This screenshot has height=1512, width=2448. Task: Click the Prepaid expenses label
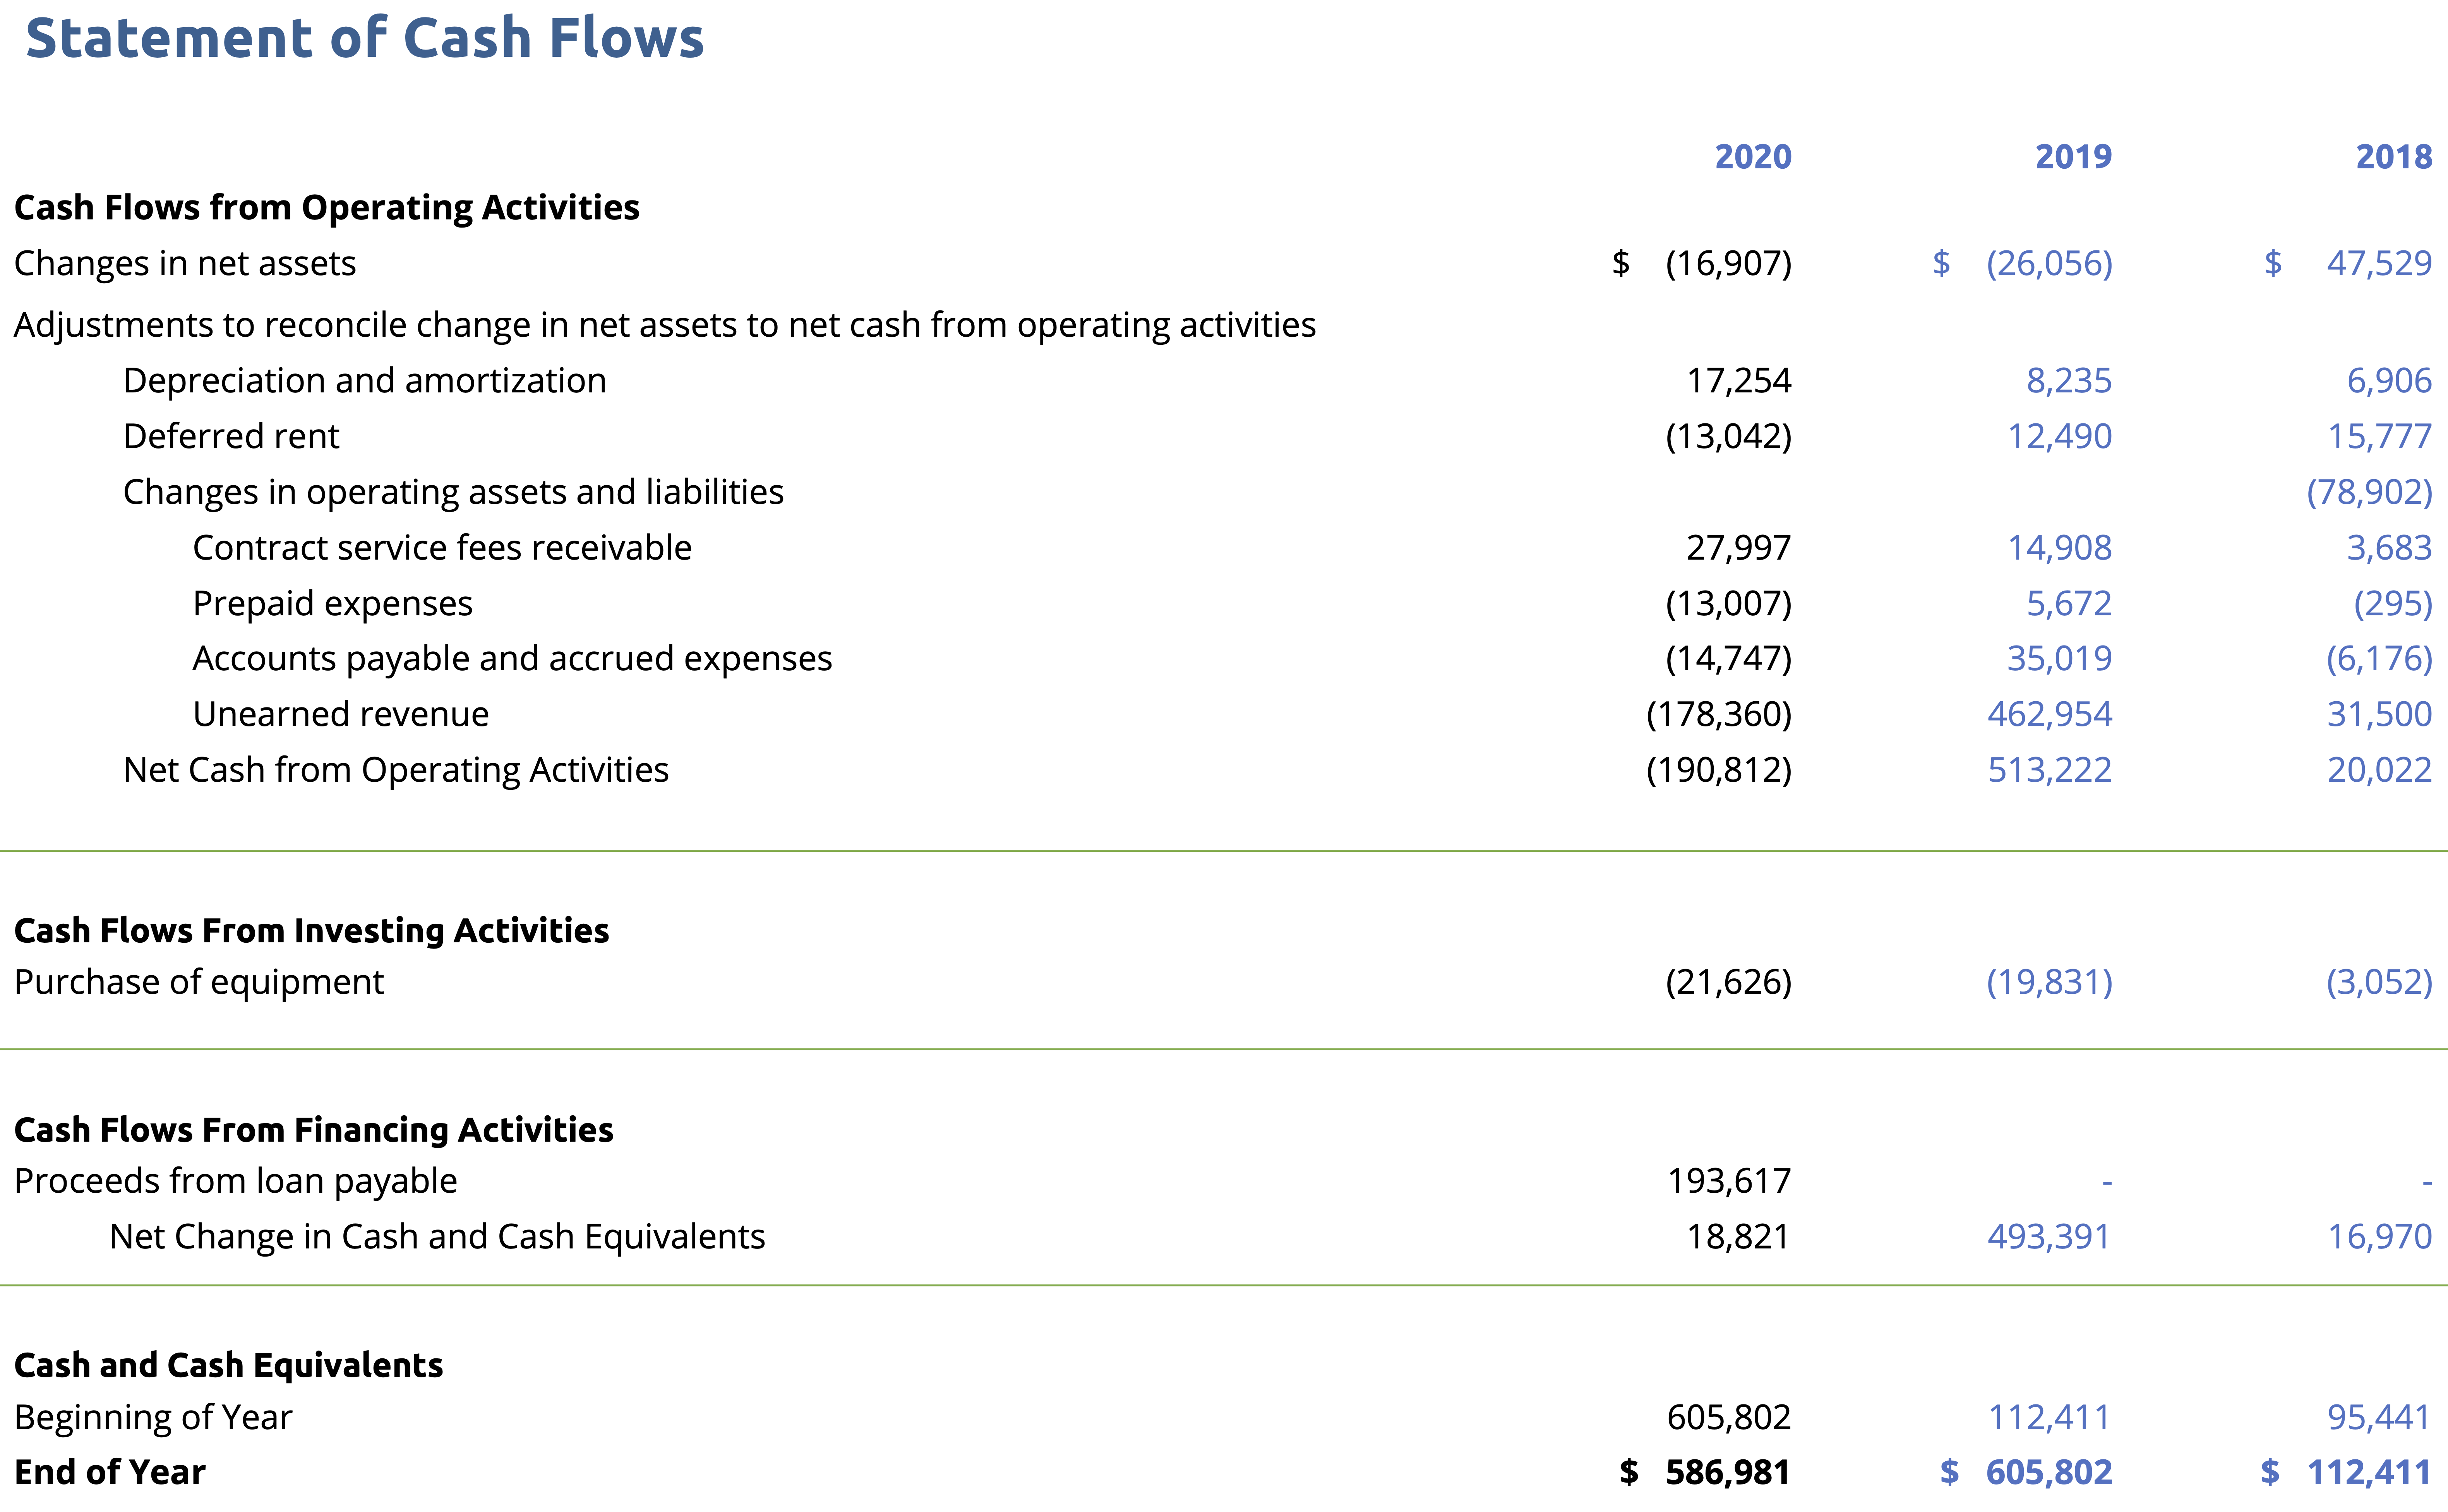click(333, 604)
